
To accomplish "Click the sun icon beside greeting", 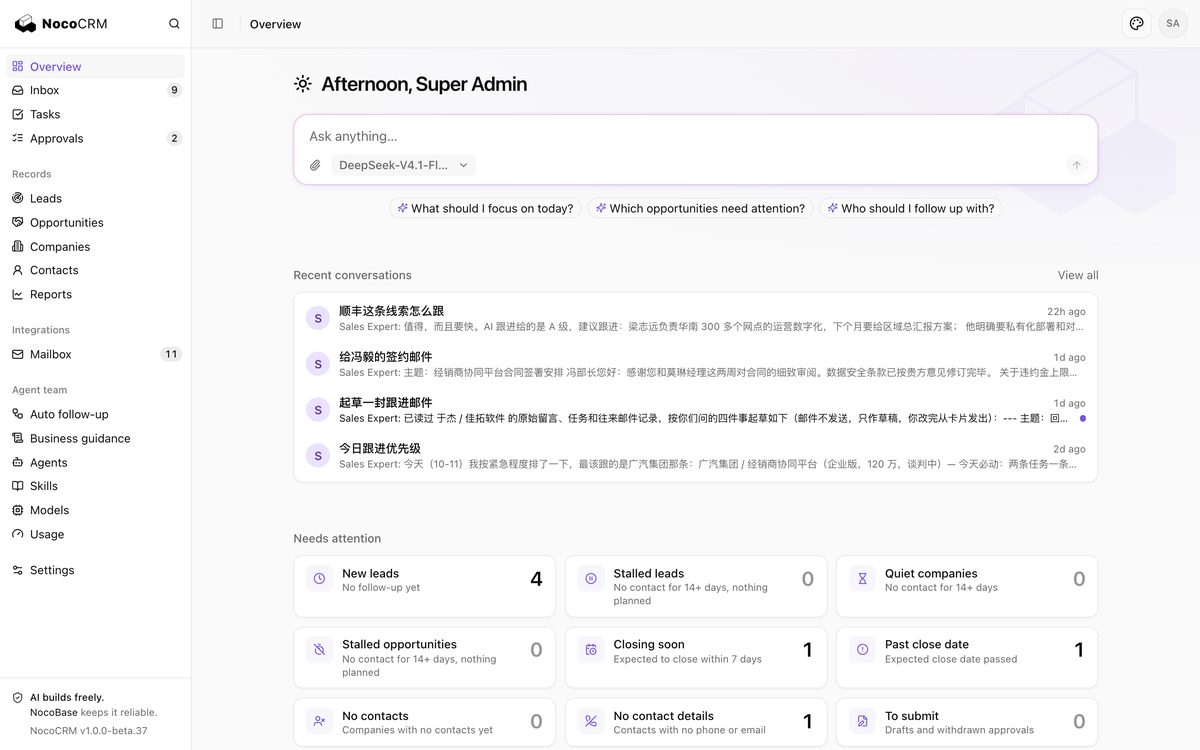I will [303, 84].
